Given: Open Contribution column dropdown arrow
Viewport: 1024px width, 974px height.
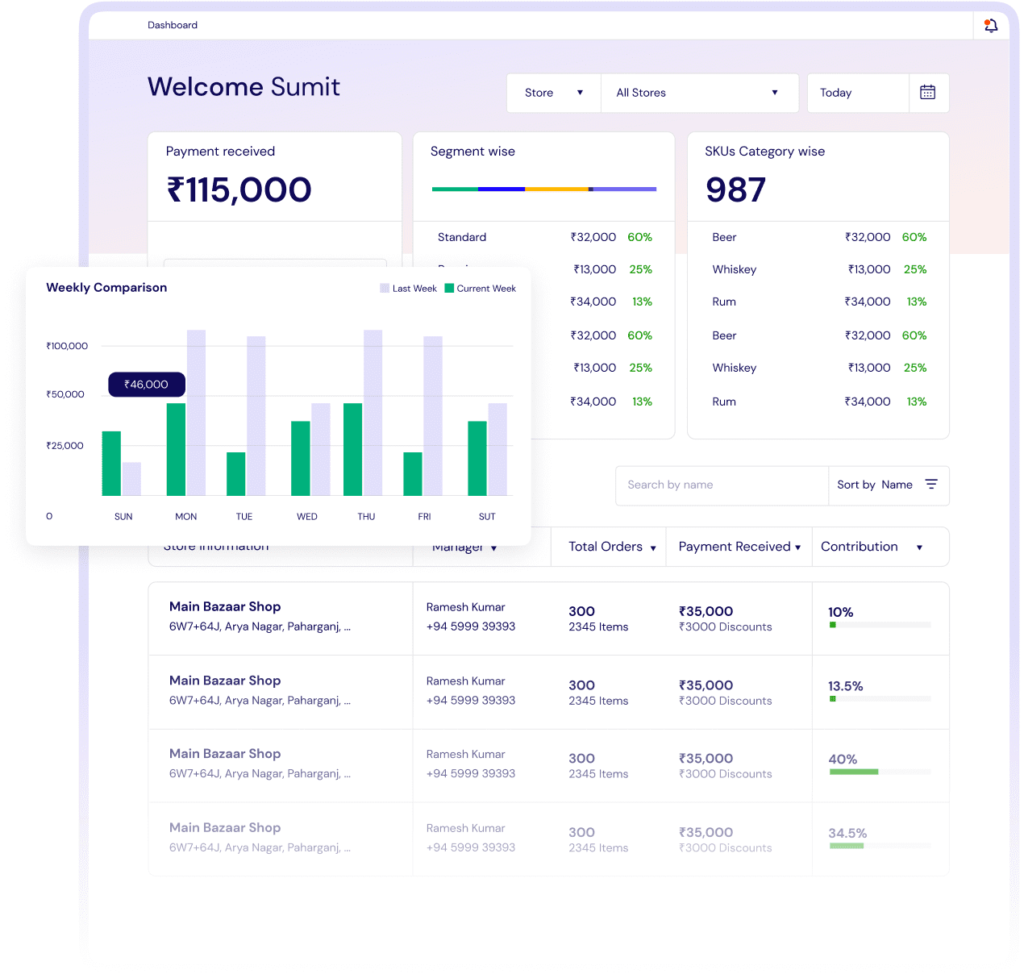Looking at the screenshot, I should [918, 548].
